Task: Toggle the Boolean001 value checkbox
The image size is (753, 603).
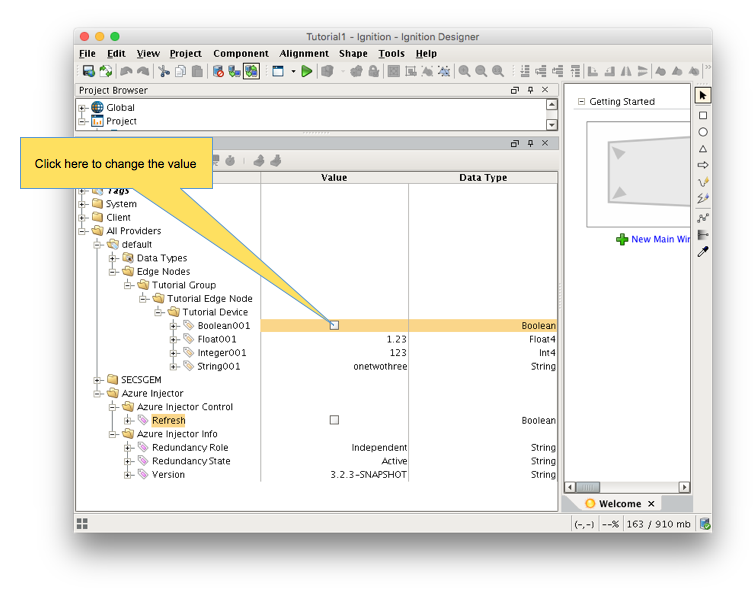Action: click(334, 325)
